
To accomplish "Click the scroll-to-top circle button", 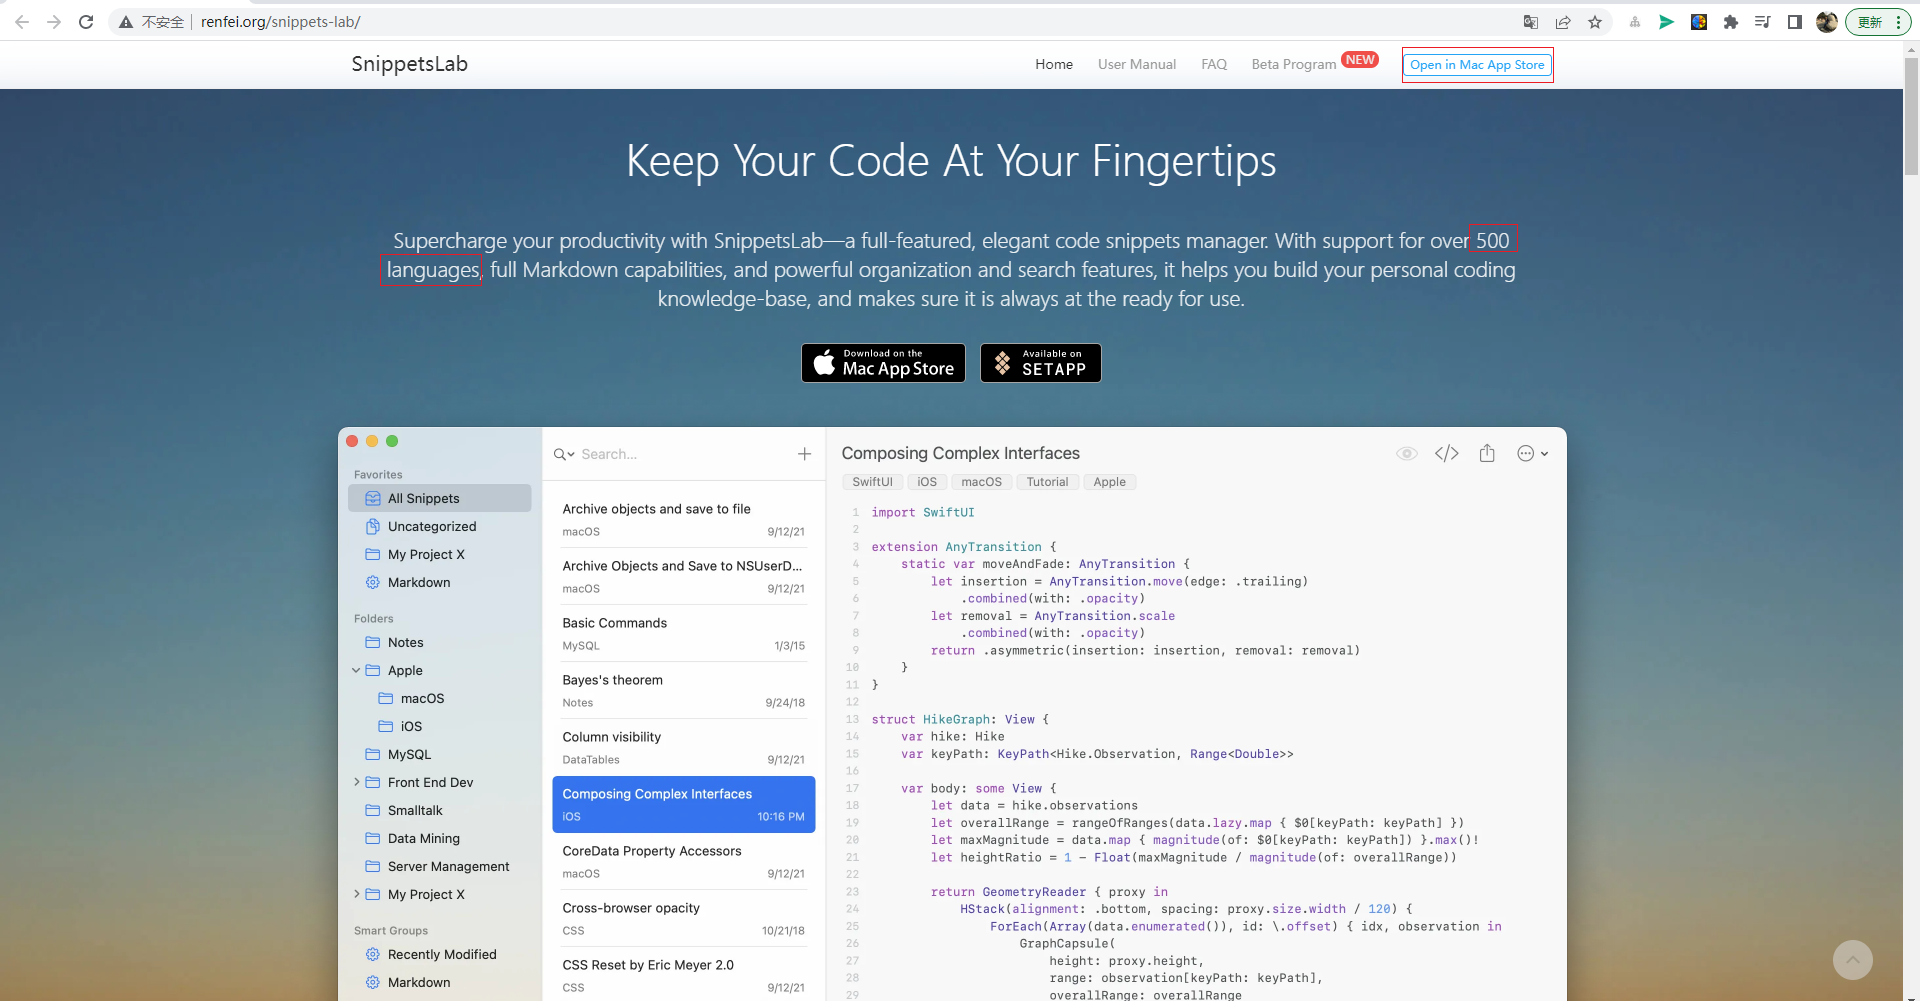I will (x=1852, y=960).
